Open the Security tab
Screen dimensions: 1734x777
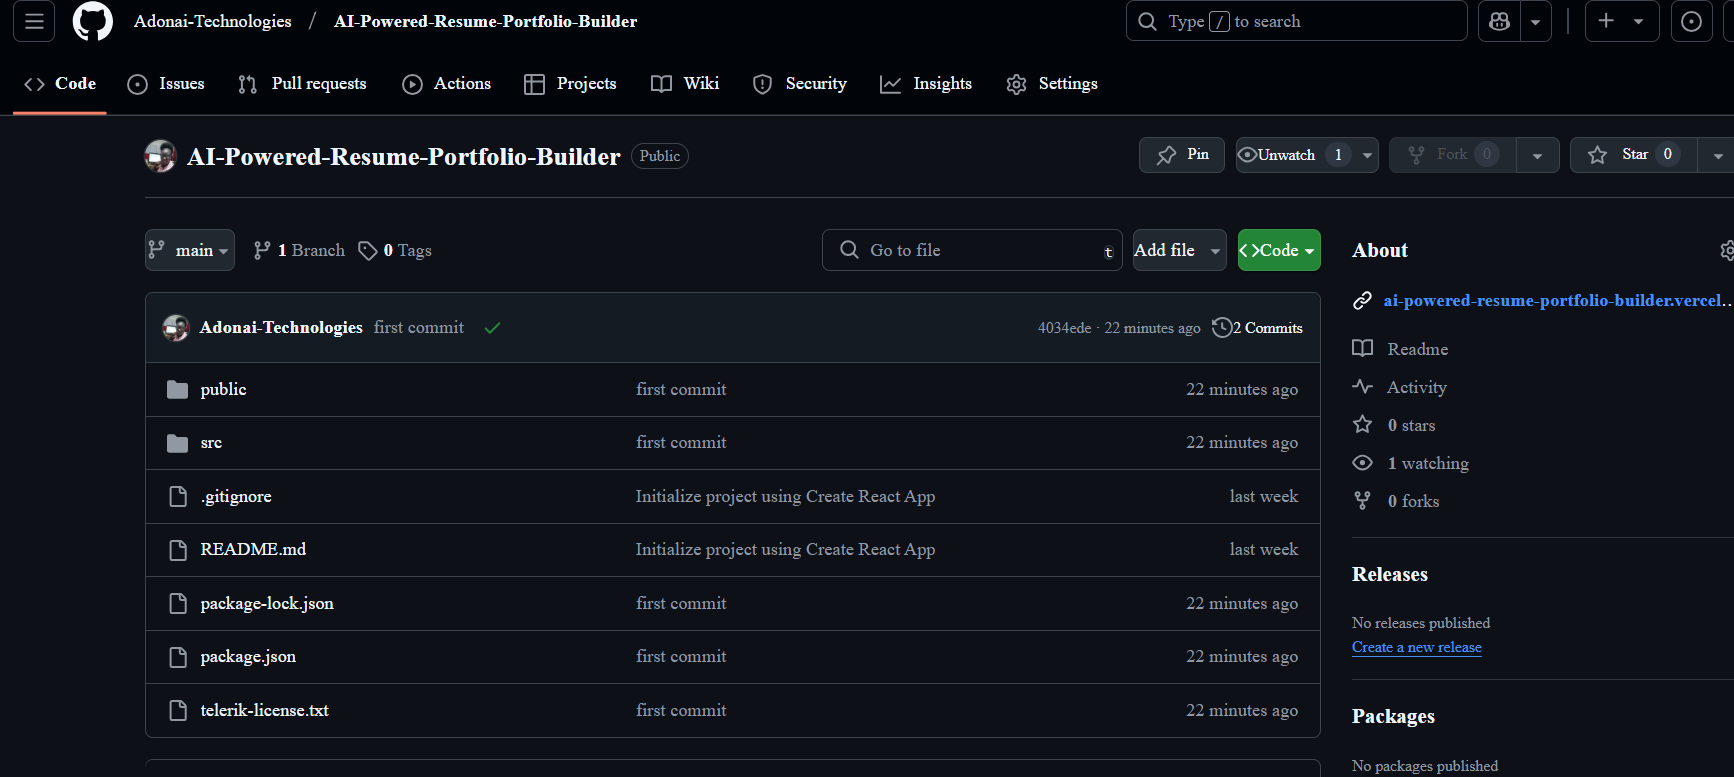[800, 84]
